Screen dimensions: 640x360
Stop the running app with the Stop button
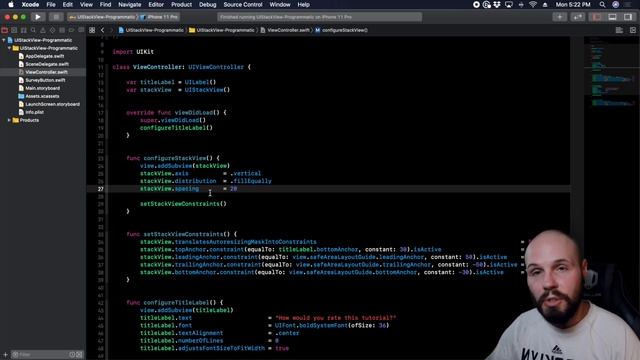pos(56,17)
